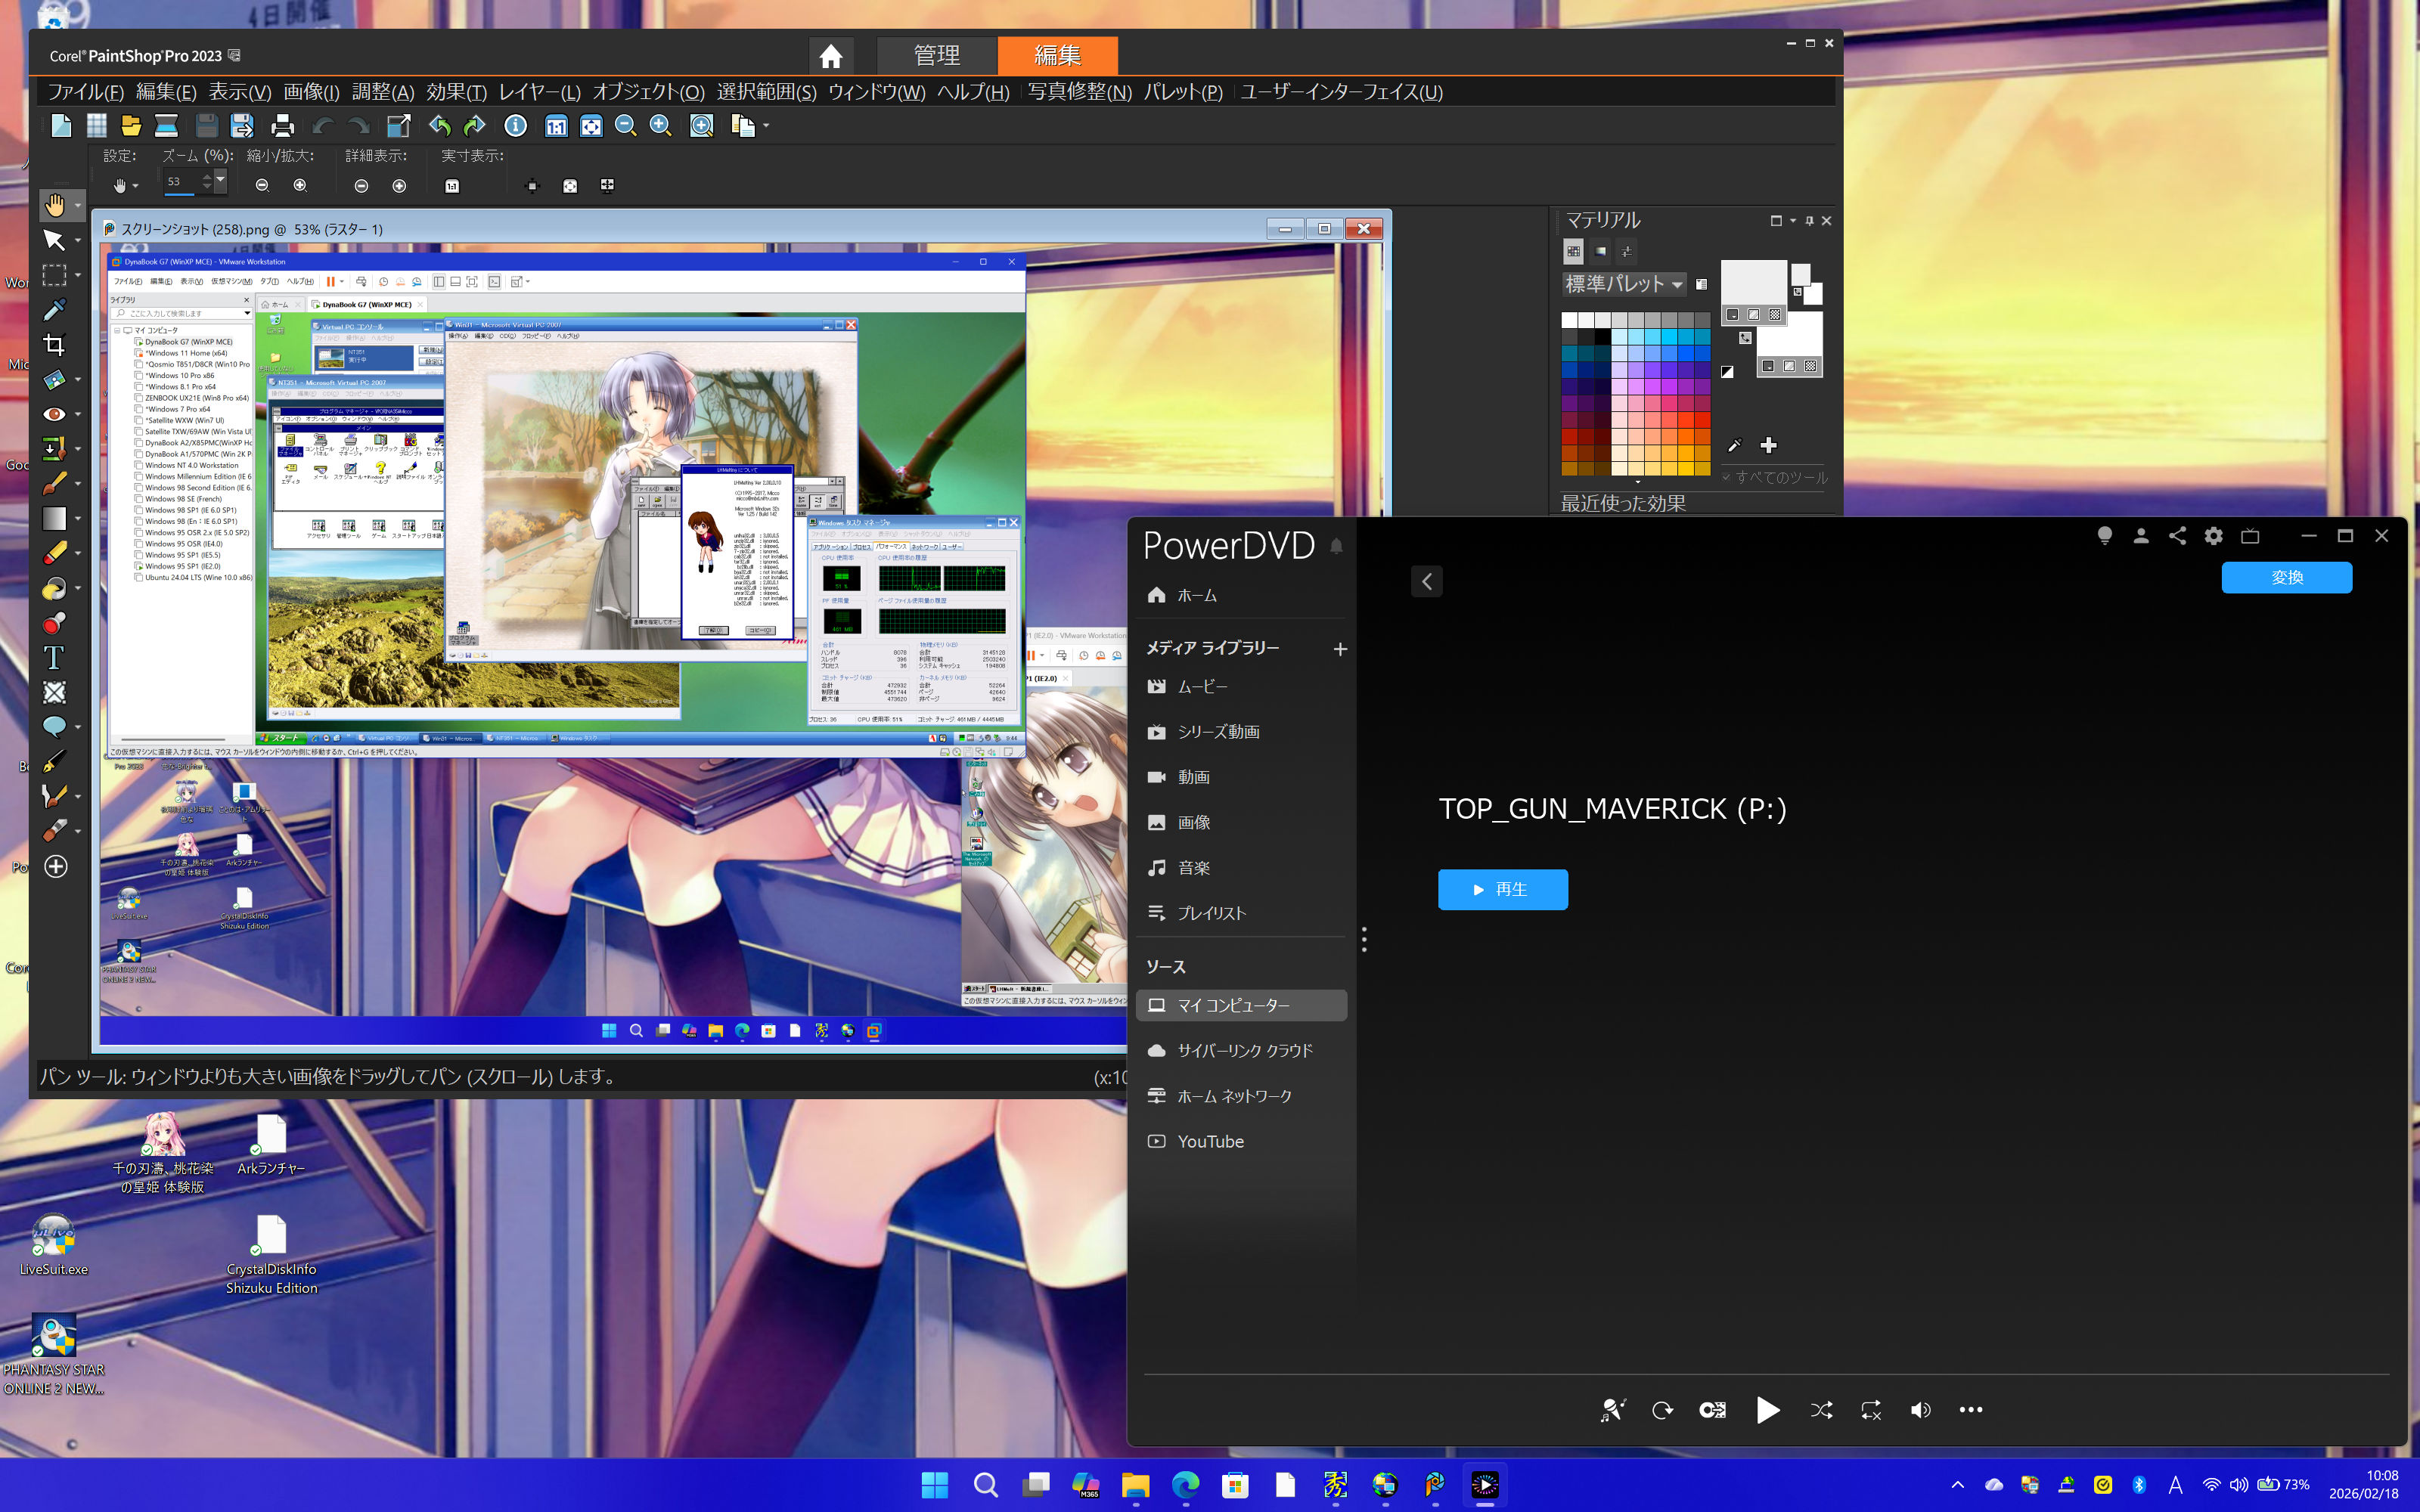Toggle shuffle playback in PowerDVD
The height and width of the screenshot is (1512, 2420).
coord(1821,1410)
